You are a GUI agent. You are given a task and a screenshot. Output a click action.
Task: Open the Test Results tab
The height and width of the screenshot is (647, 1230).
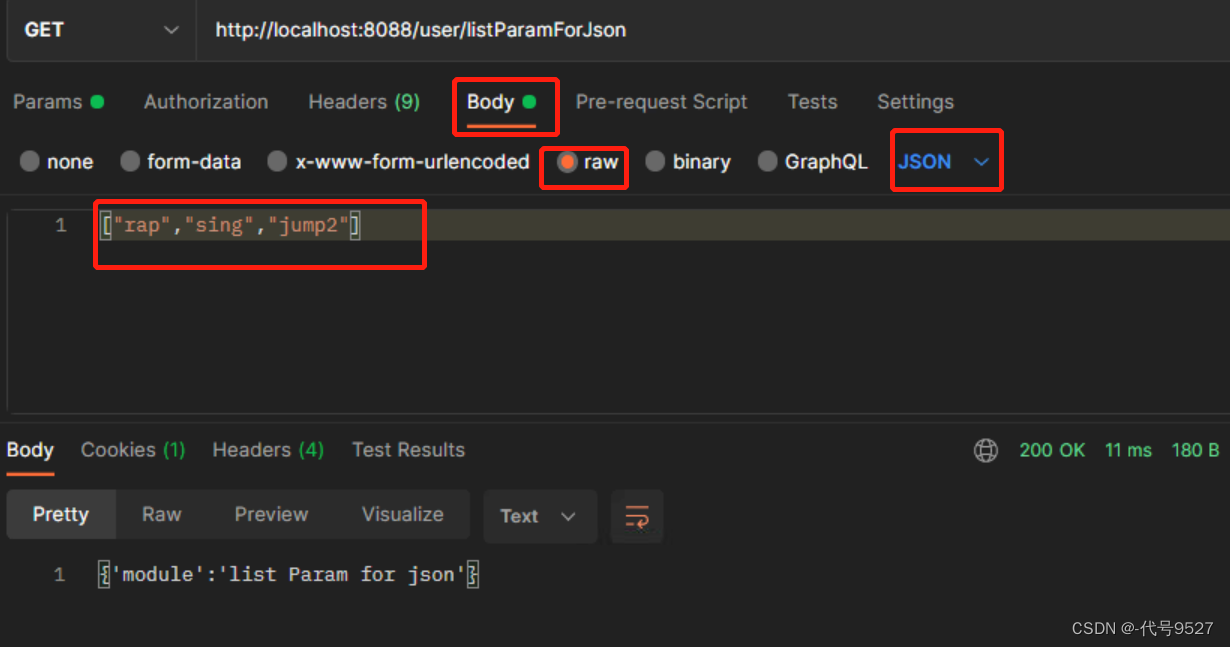pos(408,450)
